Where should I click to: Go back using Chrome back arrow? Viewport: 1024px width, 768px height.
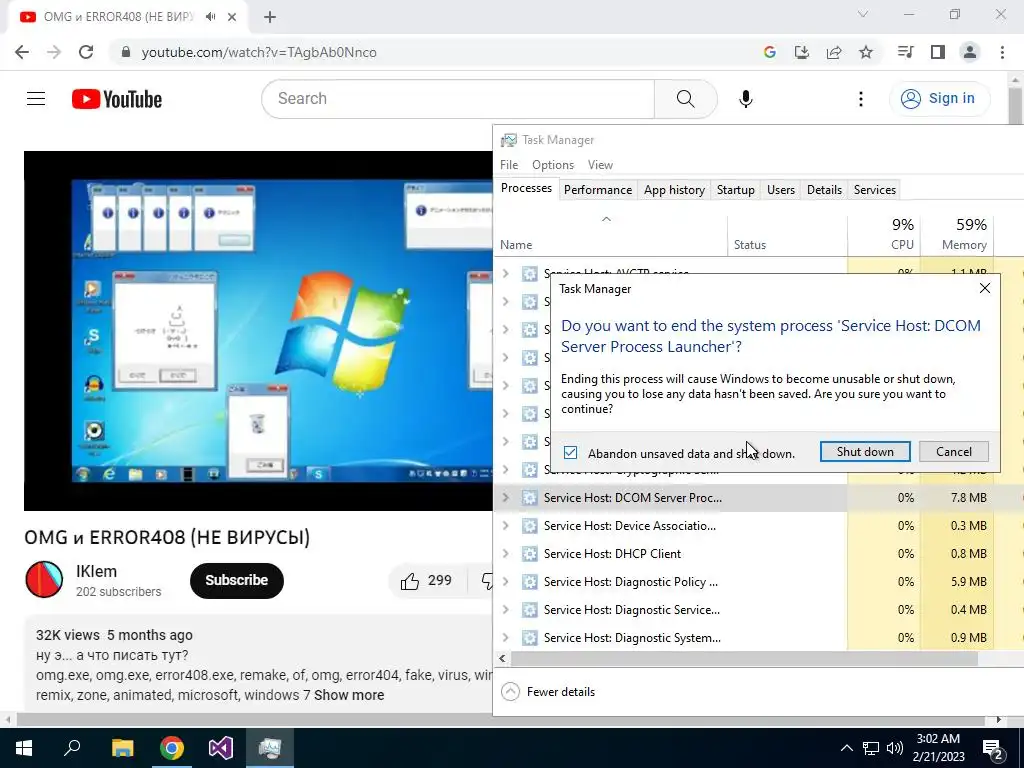click(22, 52)
